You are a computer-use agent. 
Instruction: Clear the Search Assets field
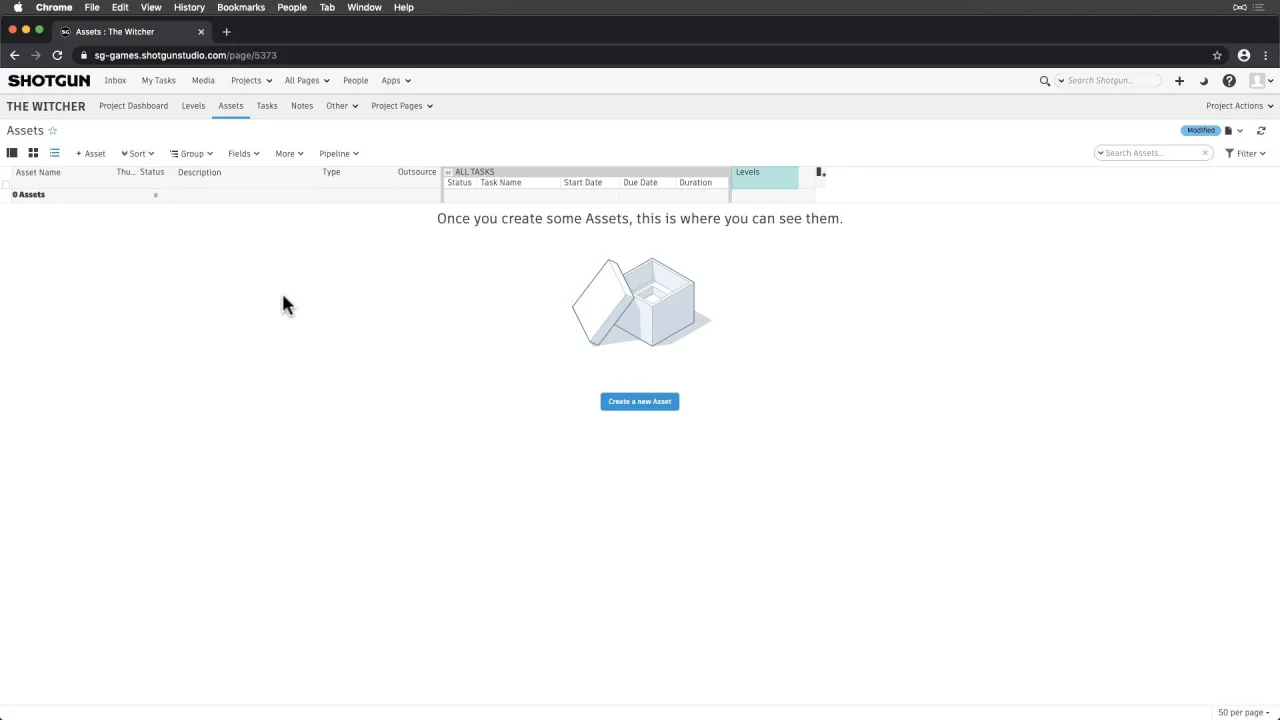click(x=1205, y=153)
